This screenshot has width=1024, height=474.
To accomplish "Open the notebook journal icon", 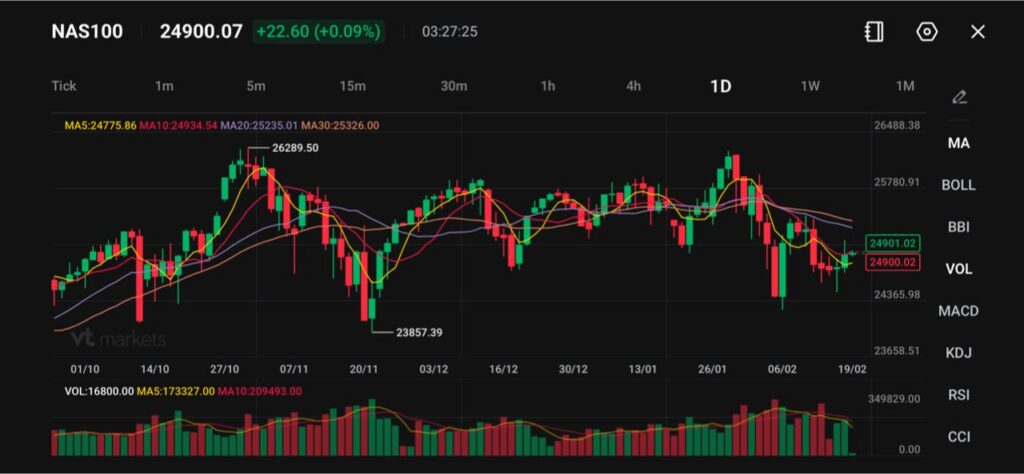I will click(x=874, y=32).
